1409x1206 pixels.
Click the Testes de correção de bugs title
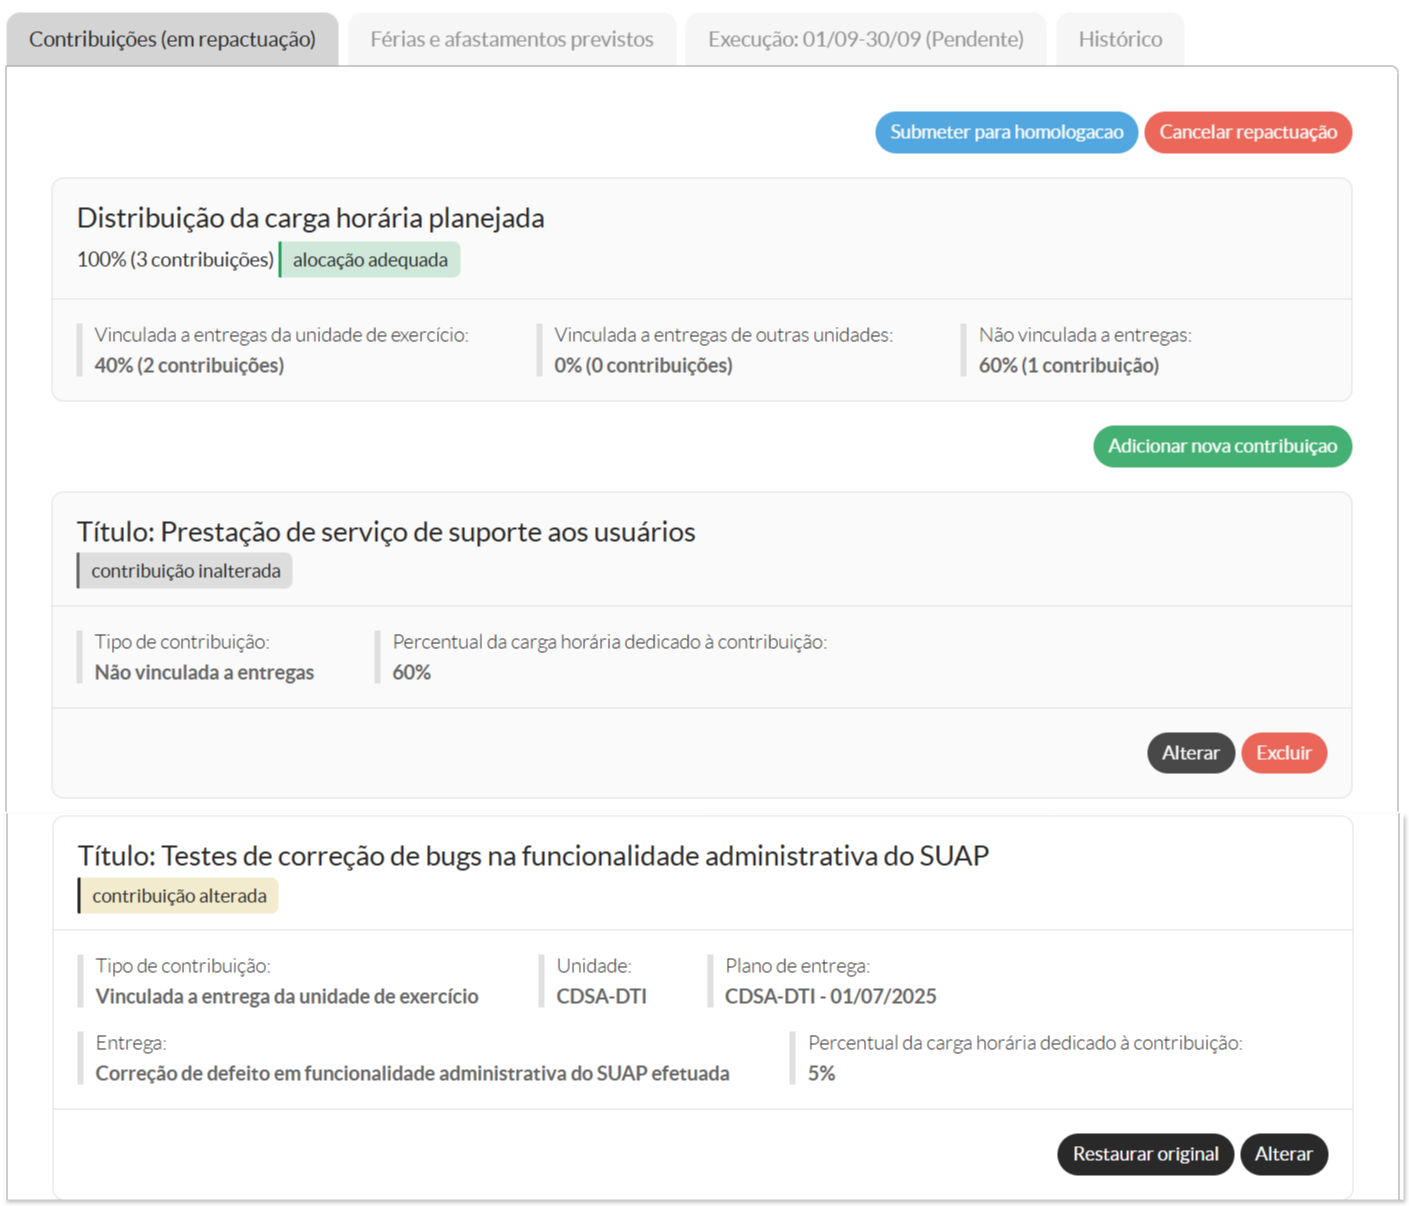(x=533, y=856)
